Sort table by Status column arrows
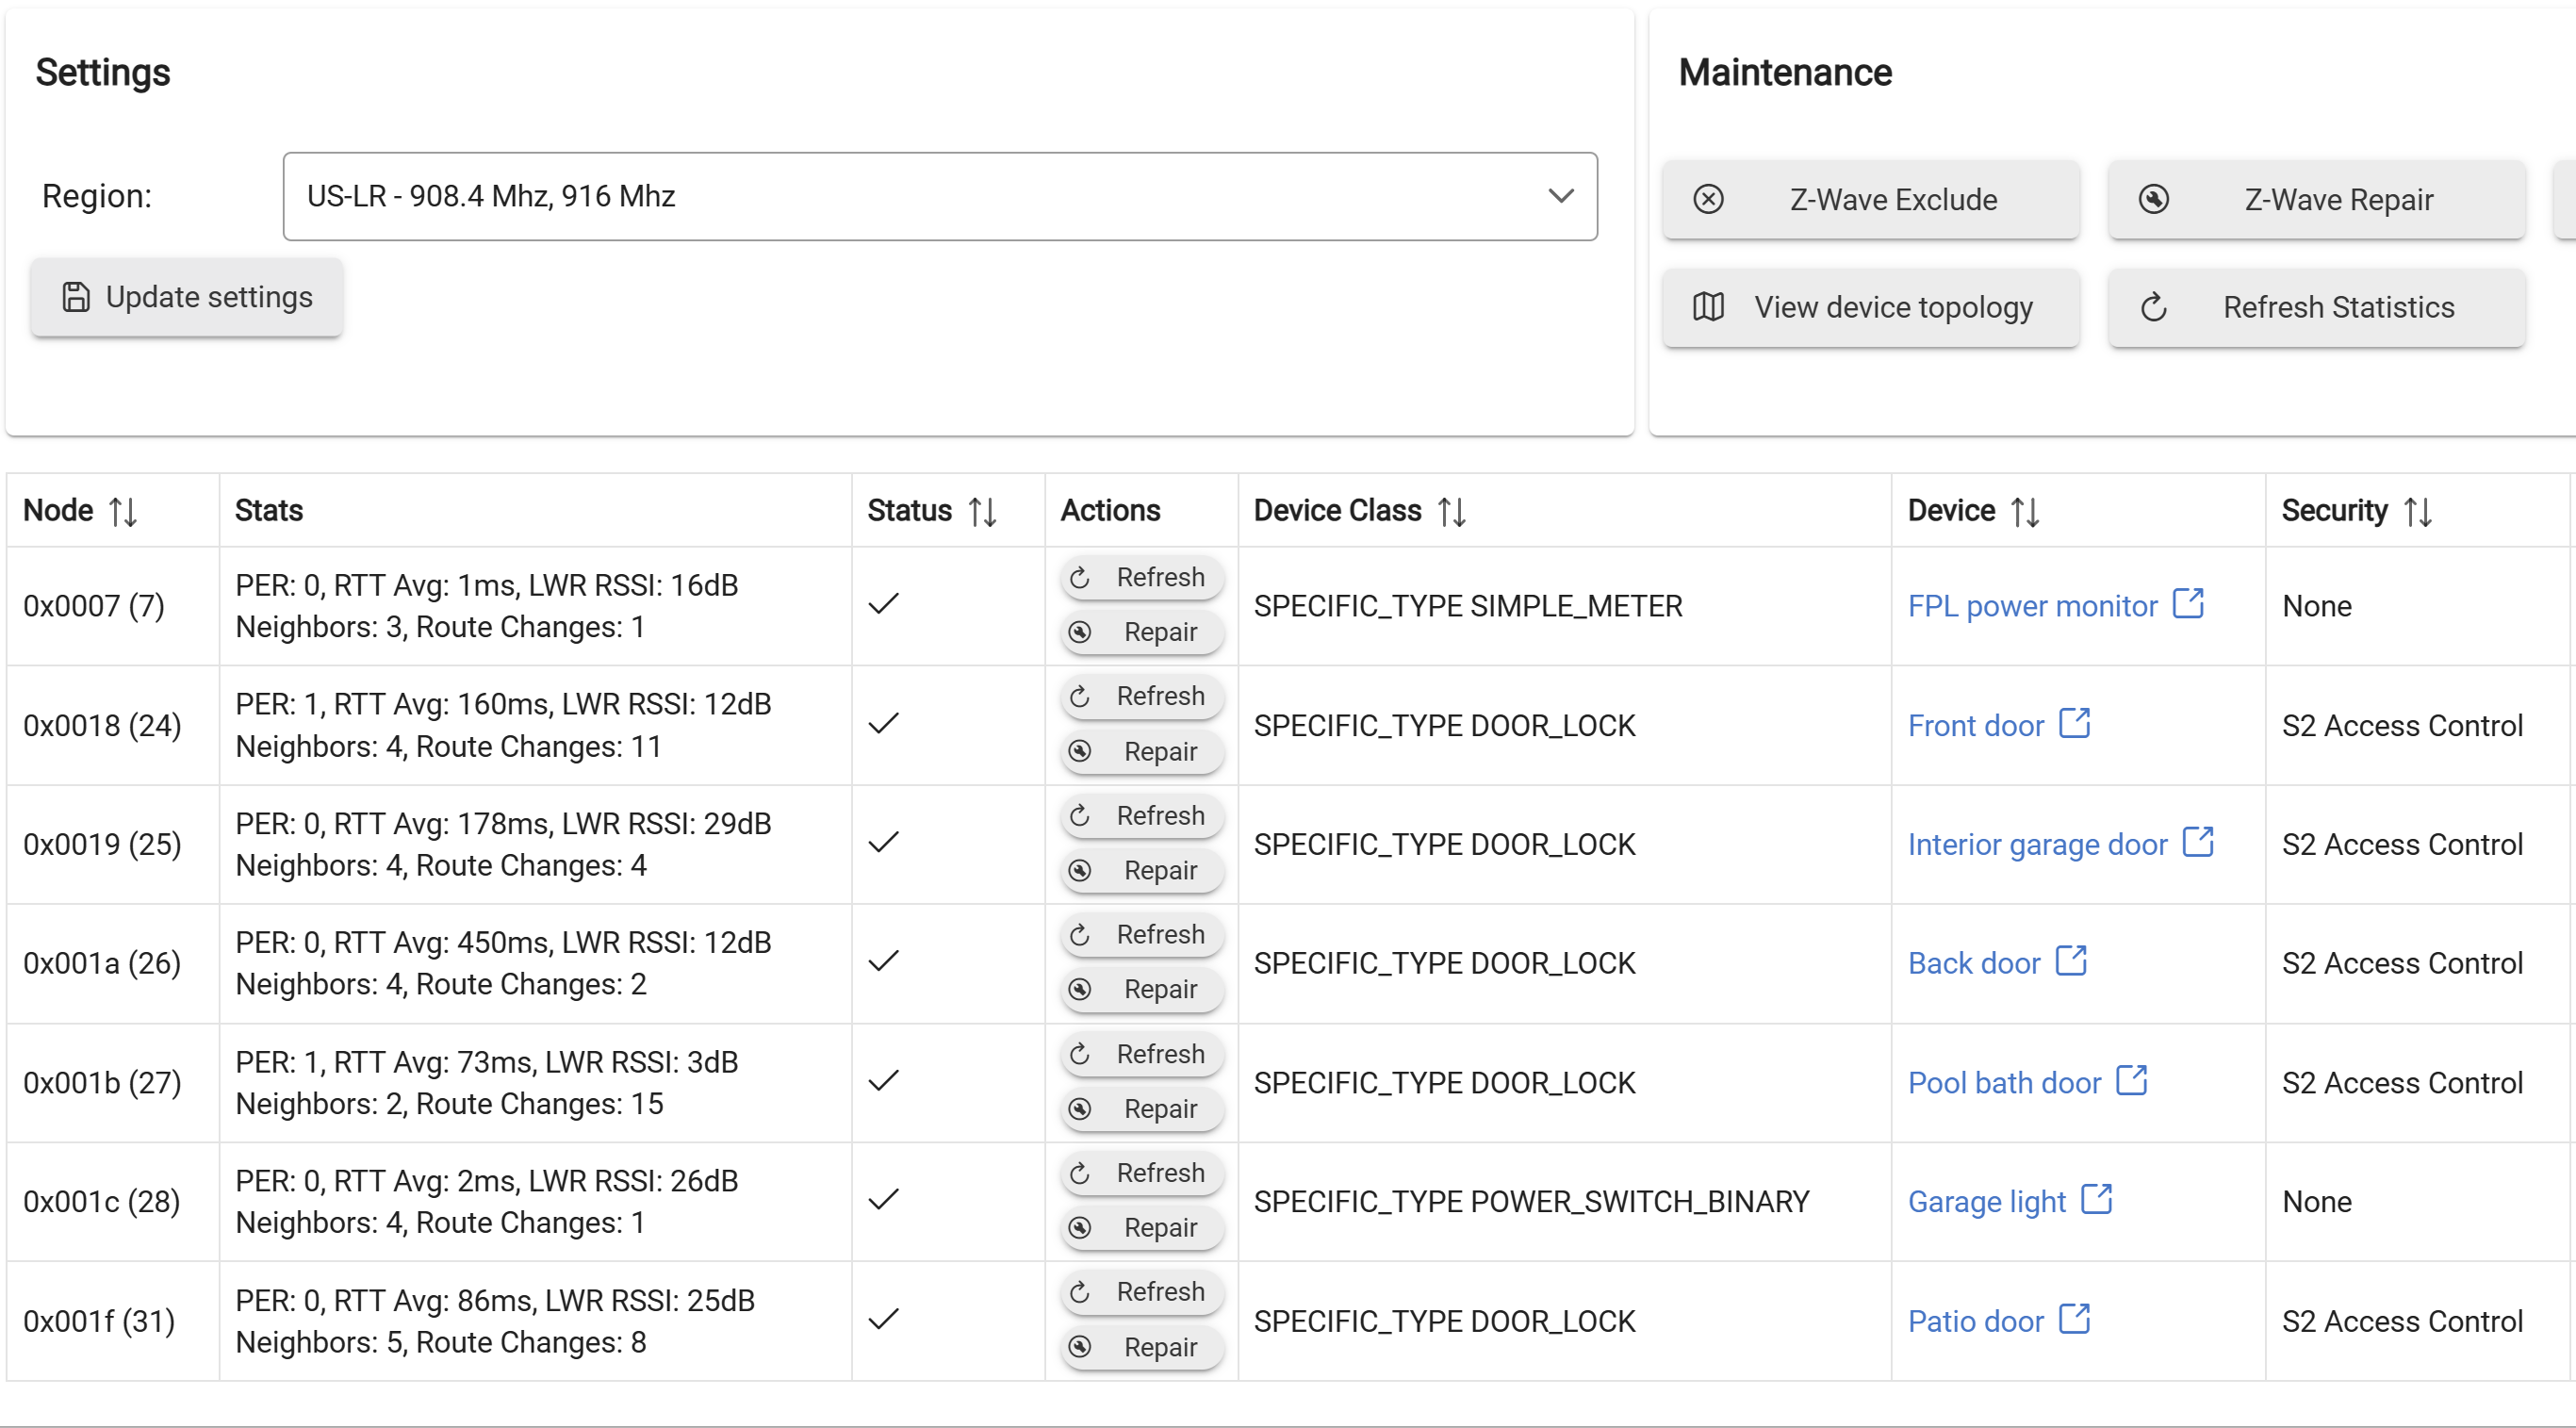This screenshot has width=2576, height=1428. [982, 511]
